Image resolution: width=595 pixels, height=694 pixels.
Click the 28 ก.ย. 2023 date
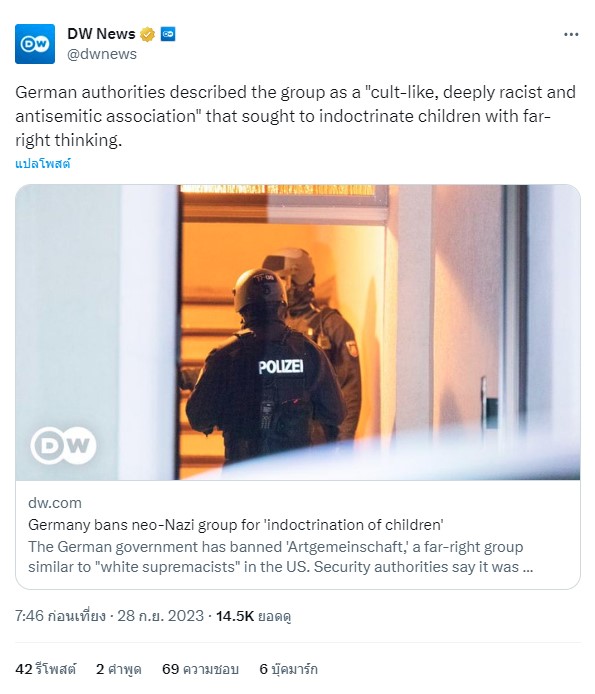[x=160, y=616]
